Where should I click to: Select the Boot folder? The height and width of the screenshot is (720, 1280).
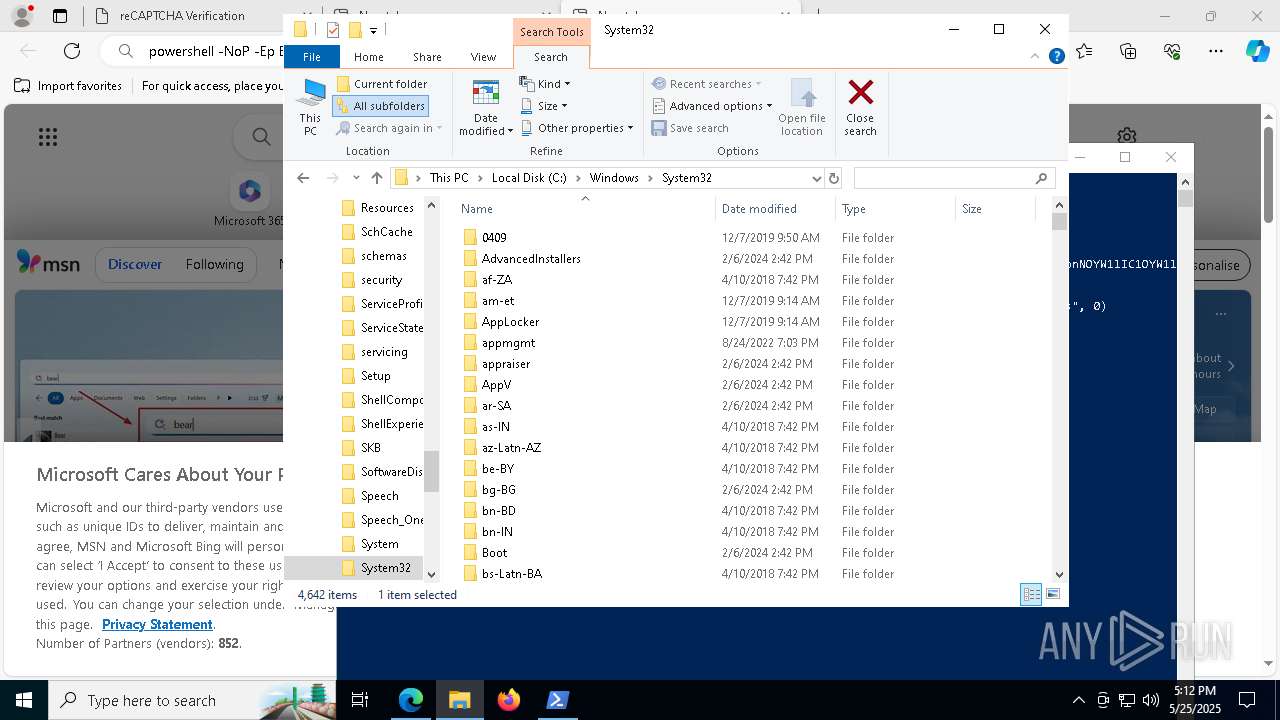click(x=494, y=553)
